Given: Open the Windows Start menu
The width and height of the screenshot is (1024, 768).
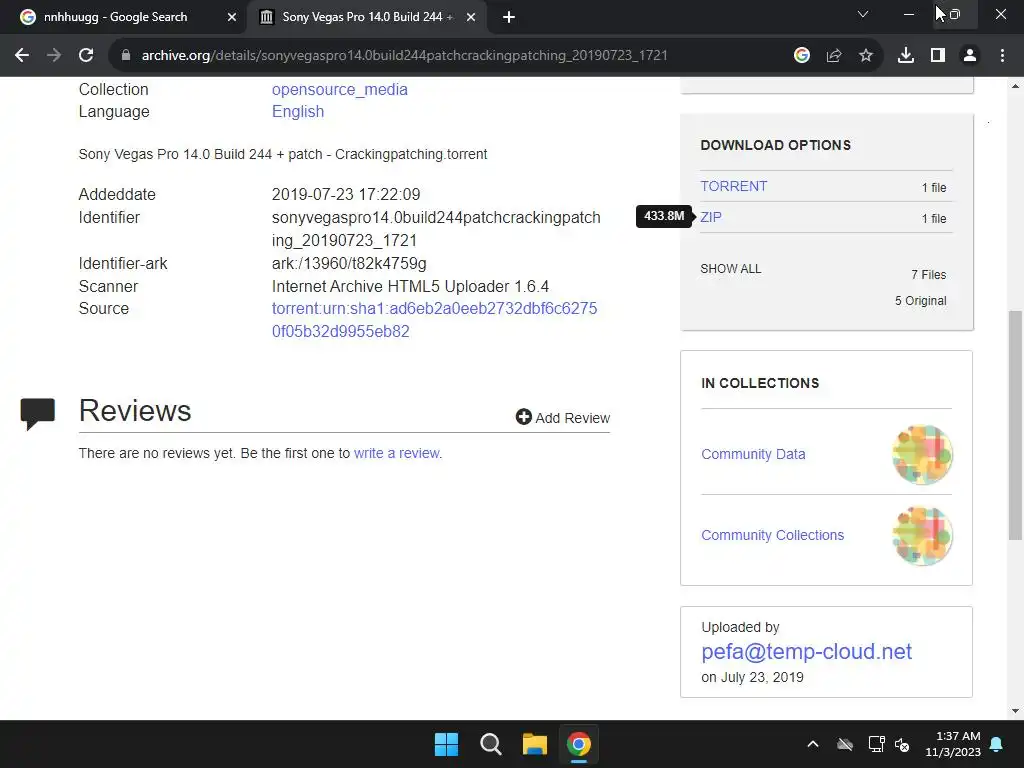Looking at the screenshot, I should [x=447, y=744].
